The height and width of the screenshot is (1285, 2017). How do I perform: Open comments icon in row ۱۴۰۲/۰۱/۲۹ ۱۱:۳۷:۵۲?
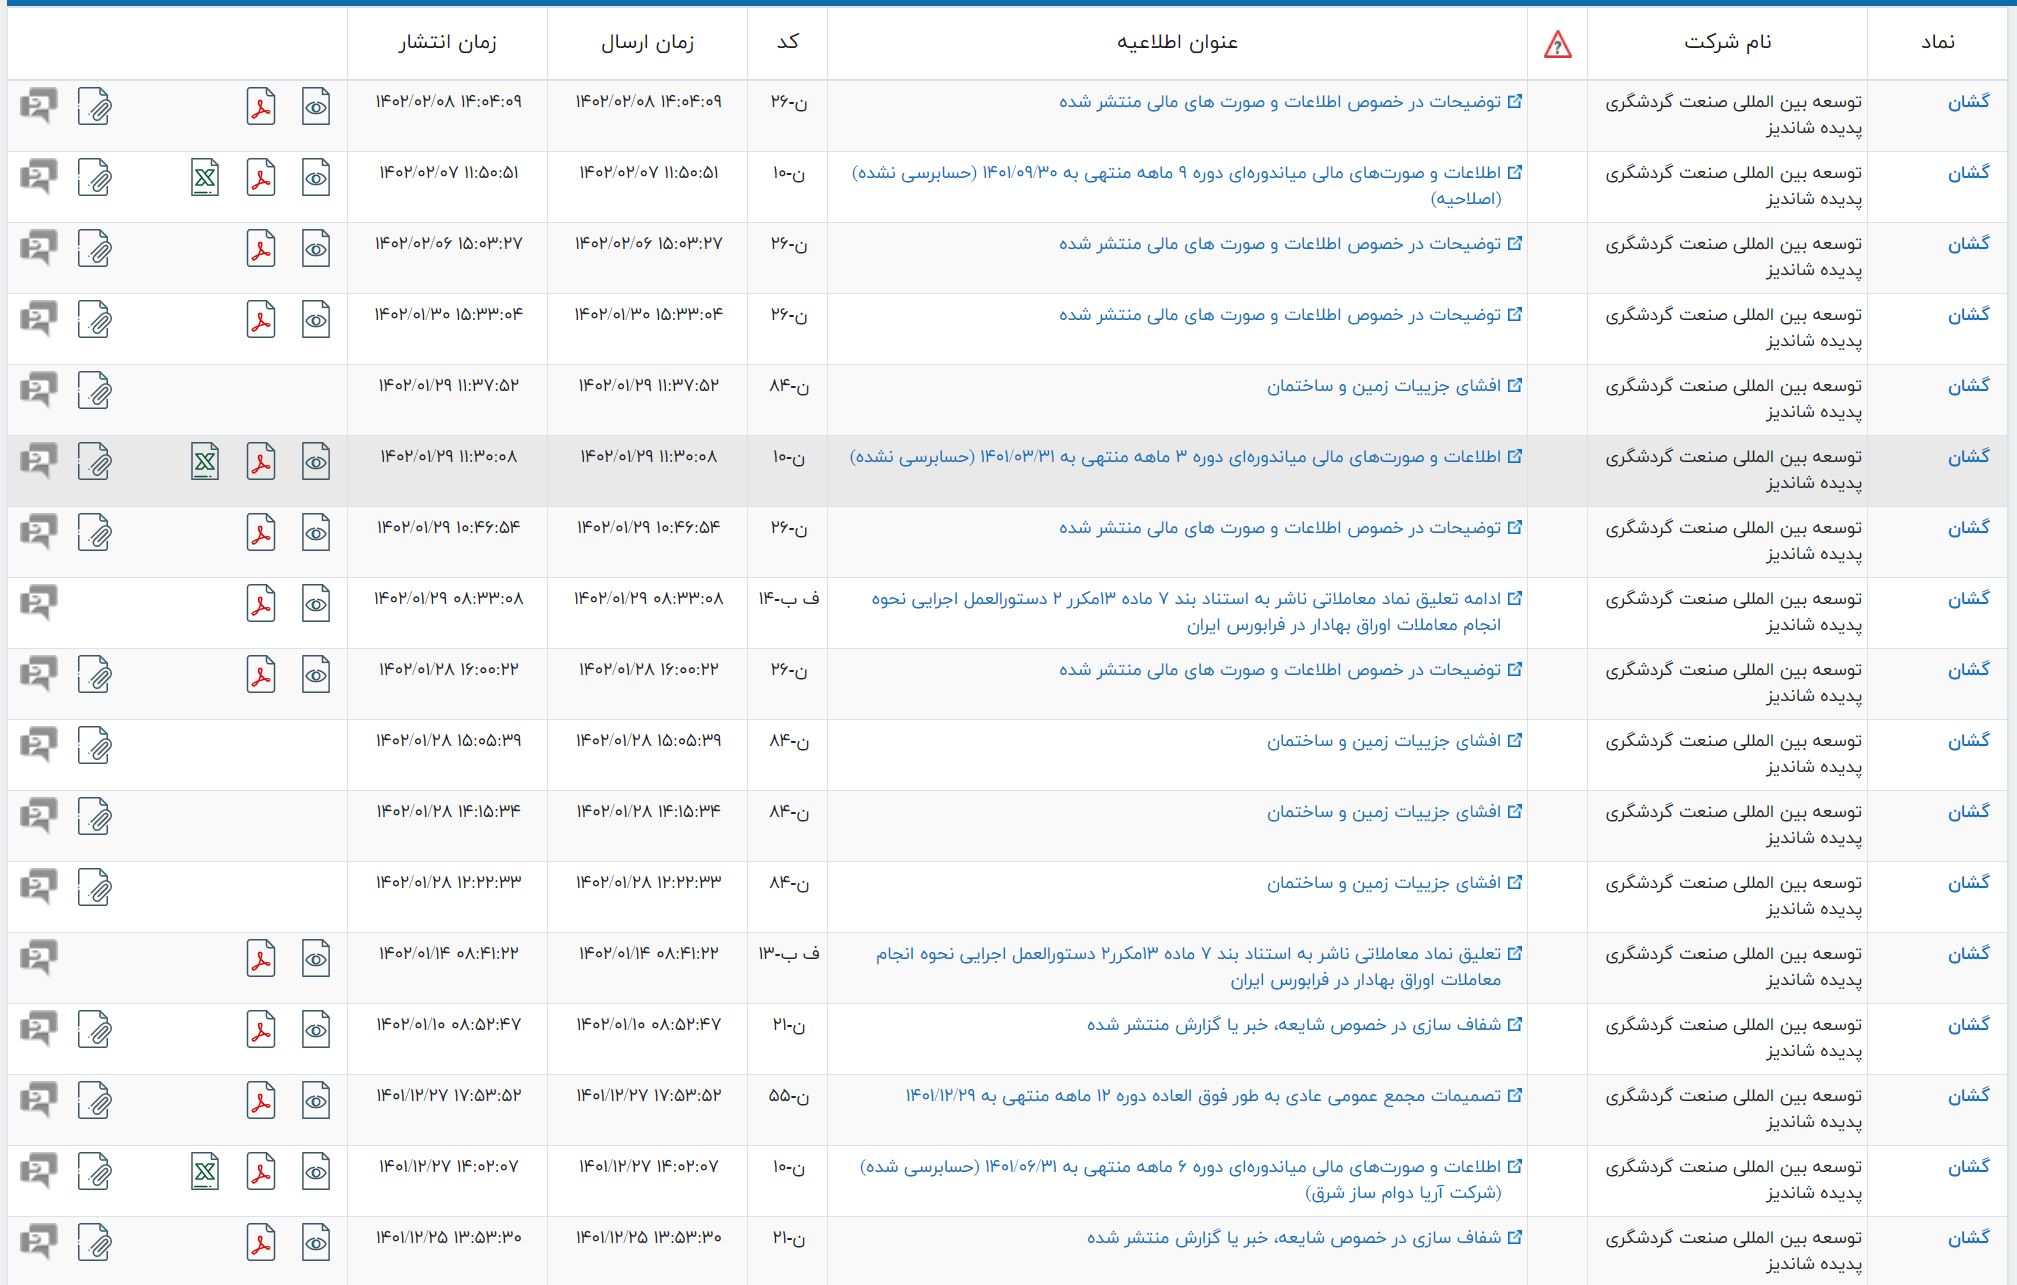39,389
